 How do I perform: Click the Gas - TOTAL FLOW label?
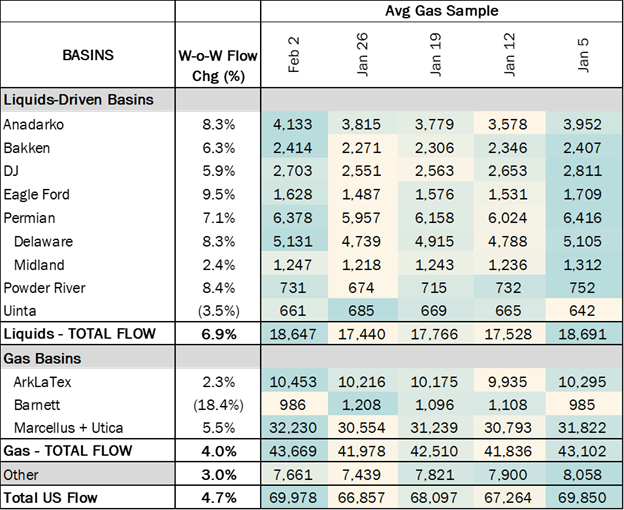[x=68, y=451]
